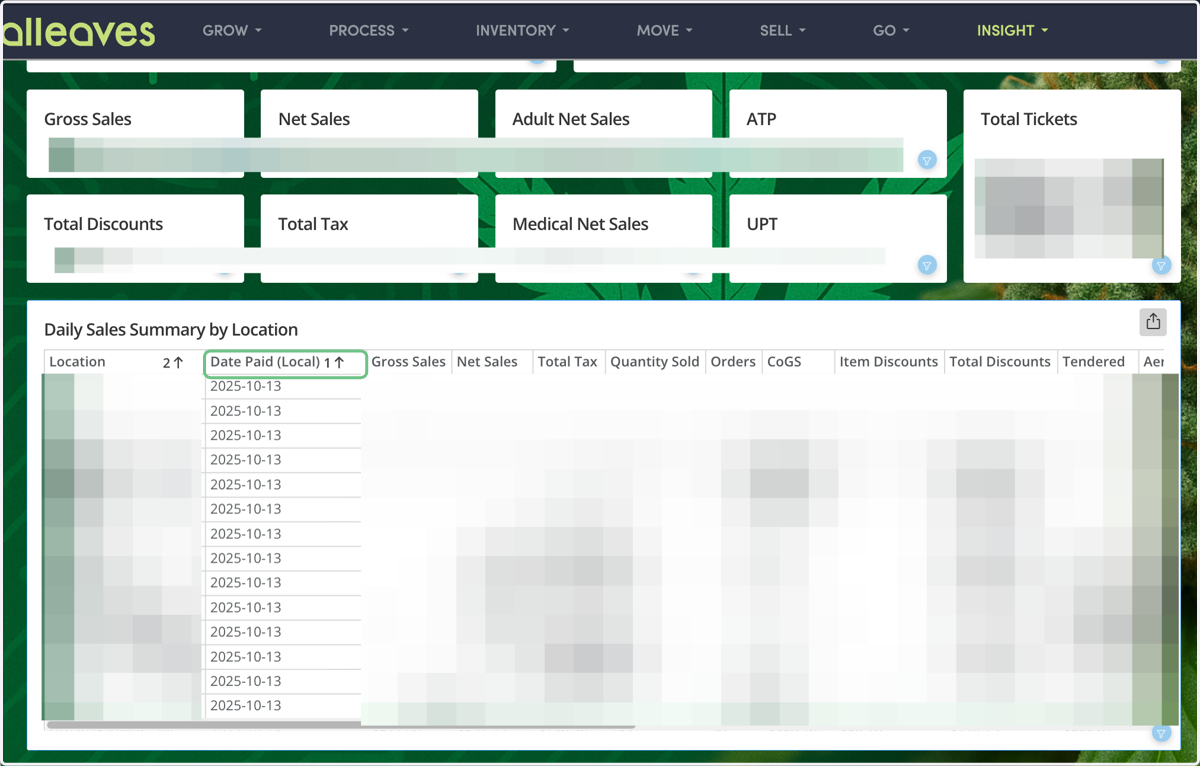Sort by Gross Sales column header

coord(409,362)
